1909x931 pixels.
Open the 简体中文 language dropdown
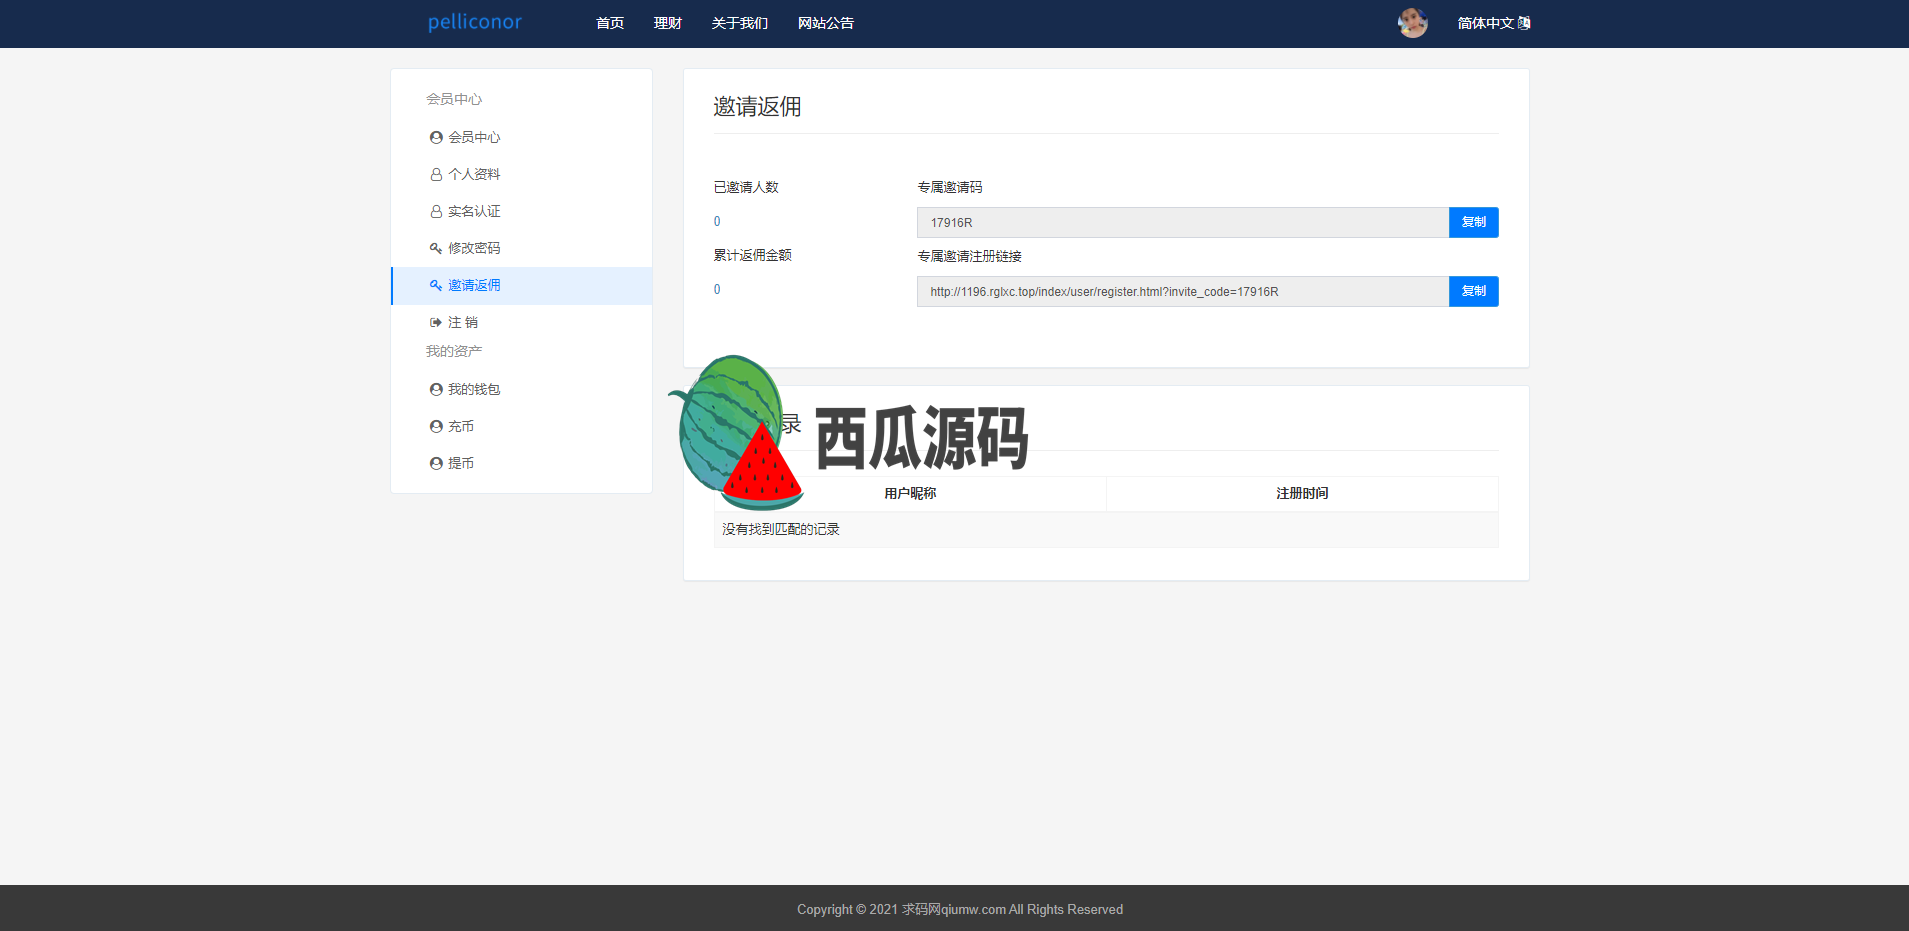click(1494, 23)
